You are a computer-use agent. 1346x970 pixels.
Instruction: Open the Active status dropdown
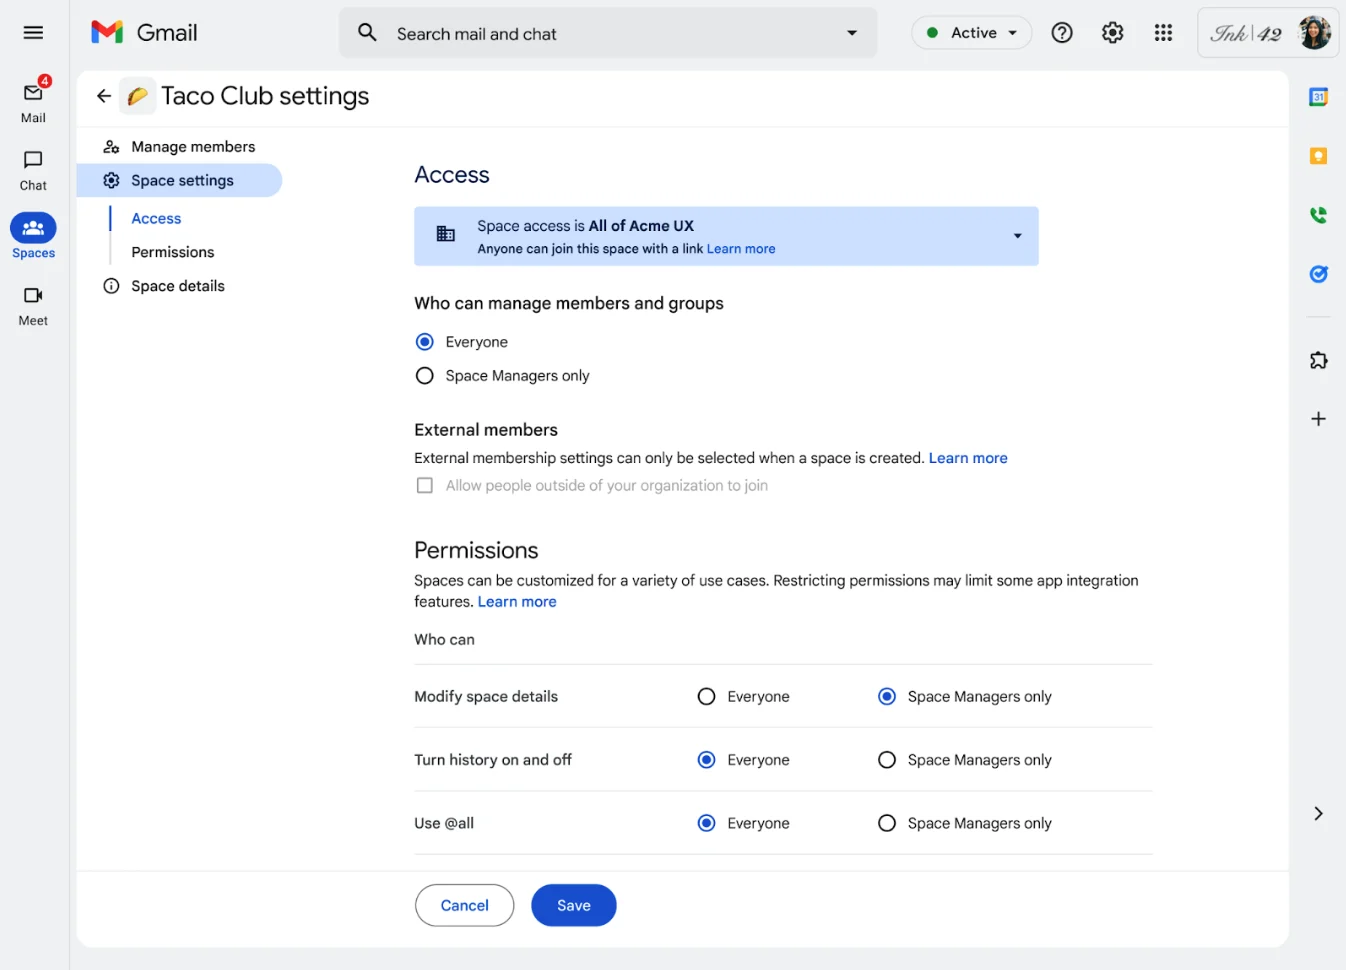tap(971, 32)
